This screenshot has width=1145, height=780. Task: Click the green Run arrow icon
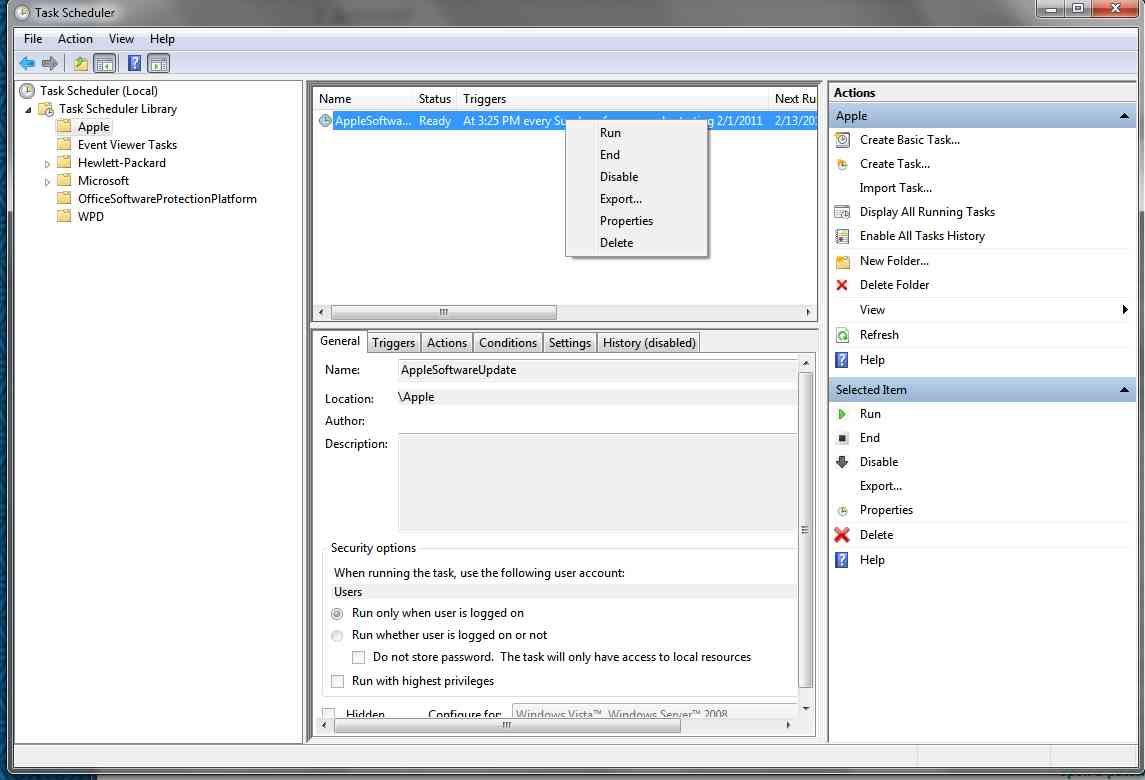click(x=842, y=414)
